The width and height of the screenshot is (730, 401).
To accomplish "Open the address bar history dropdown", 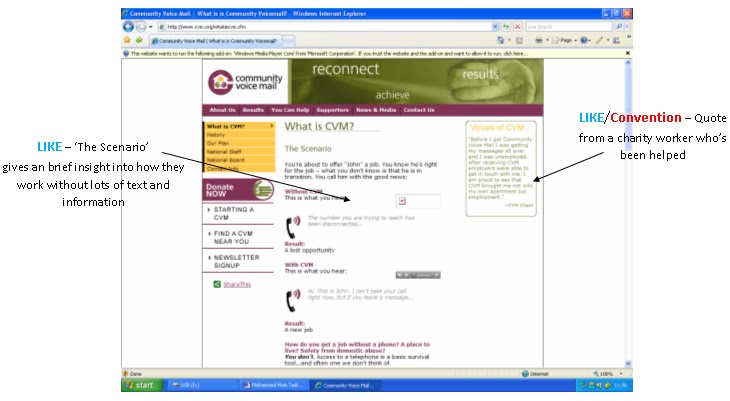I will [x=495, y=27].
